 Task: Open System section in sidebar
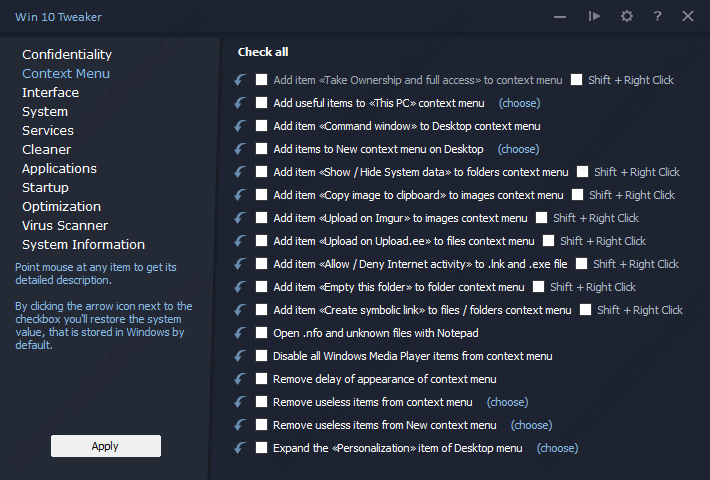pos(45,112)
